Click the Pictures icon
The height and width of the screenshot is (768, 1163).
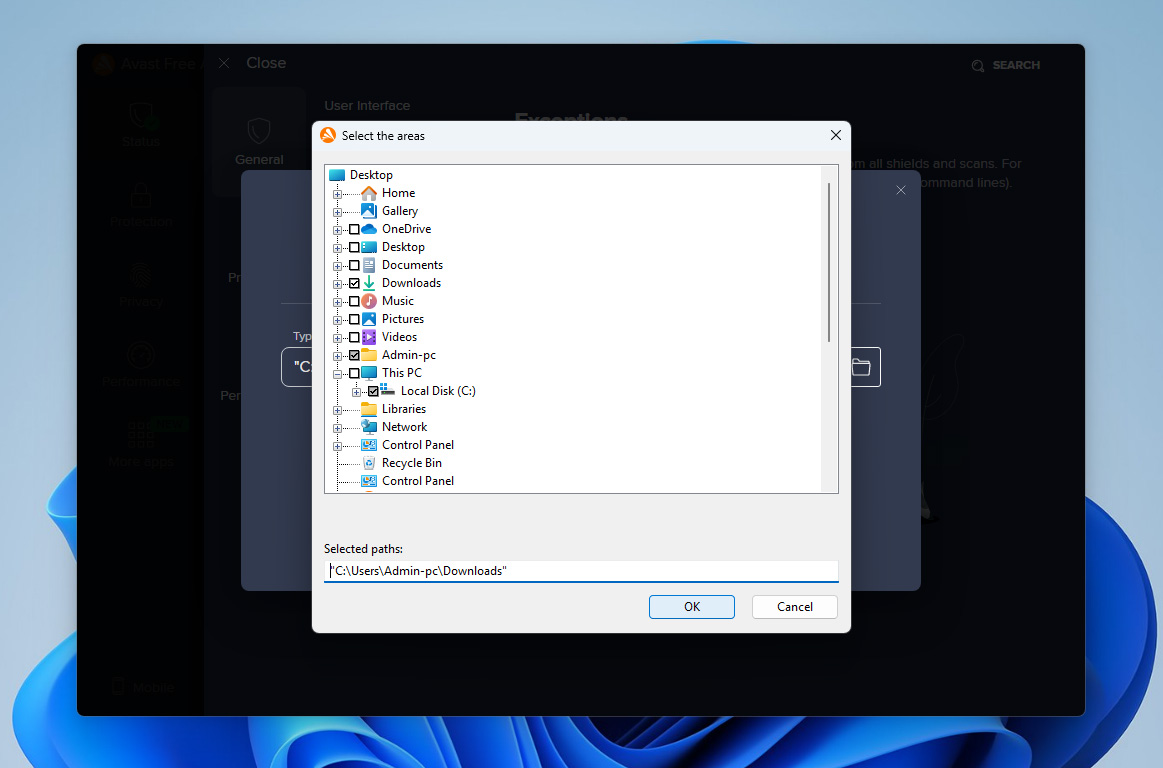tap(369, 319)
